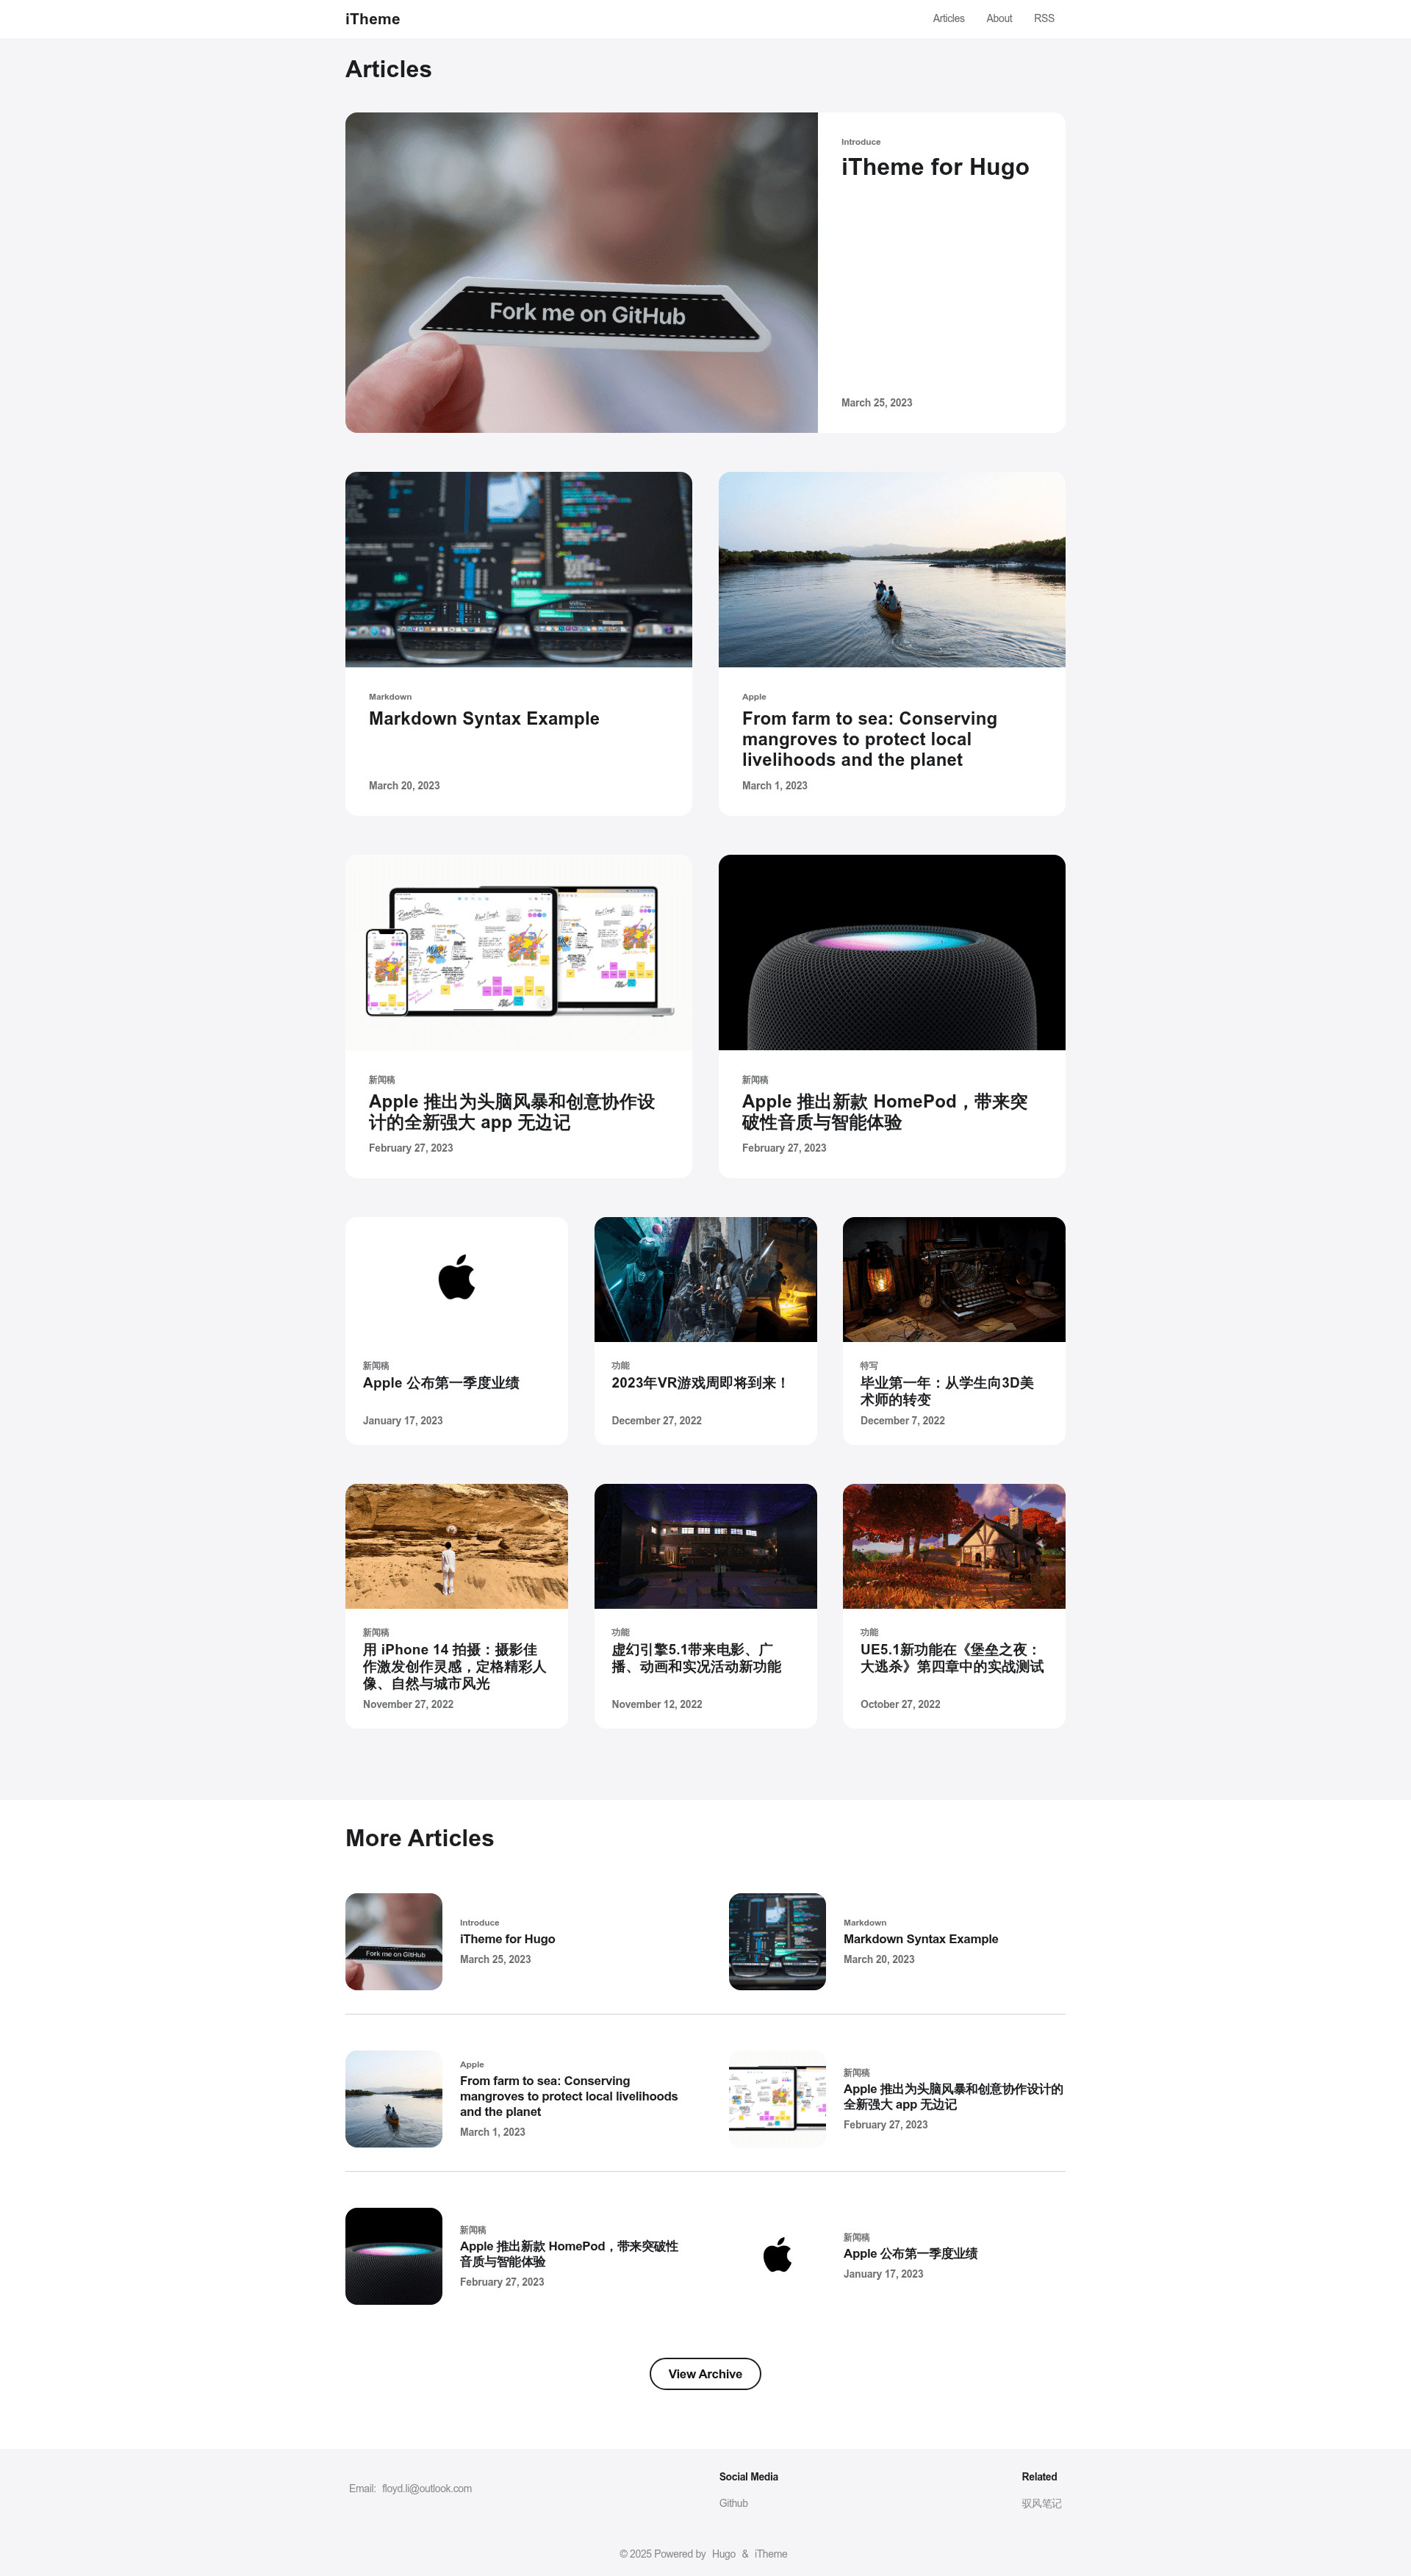Click the Freeform thumbnail in More Articles
The image size is (1411, 2576).
(x=777, y=2099)
